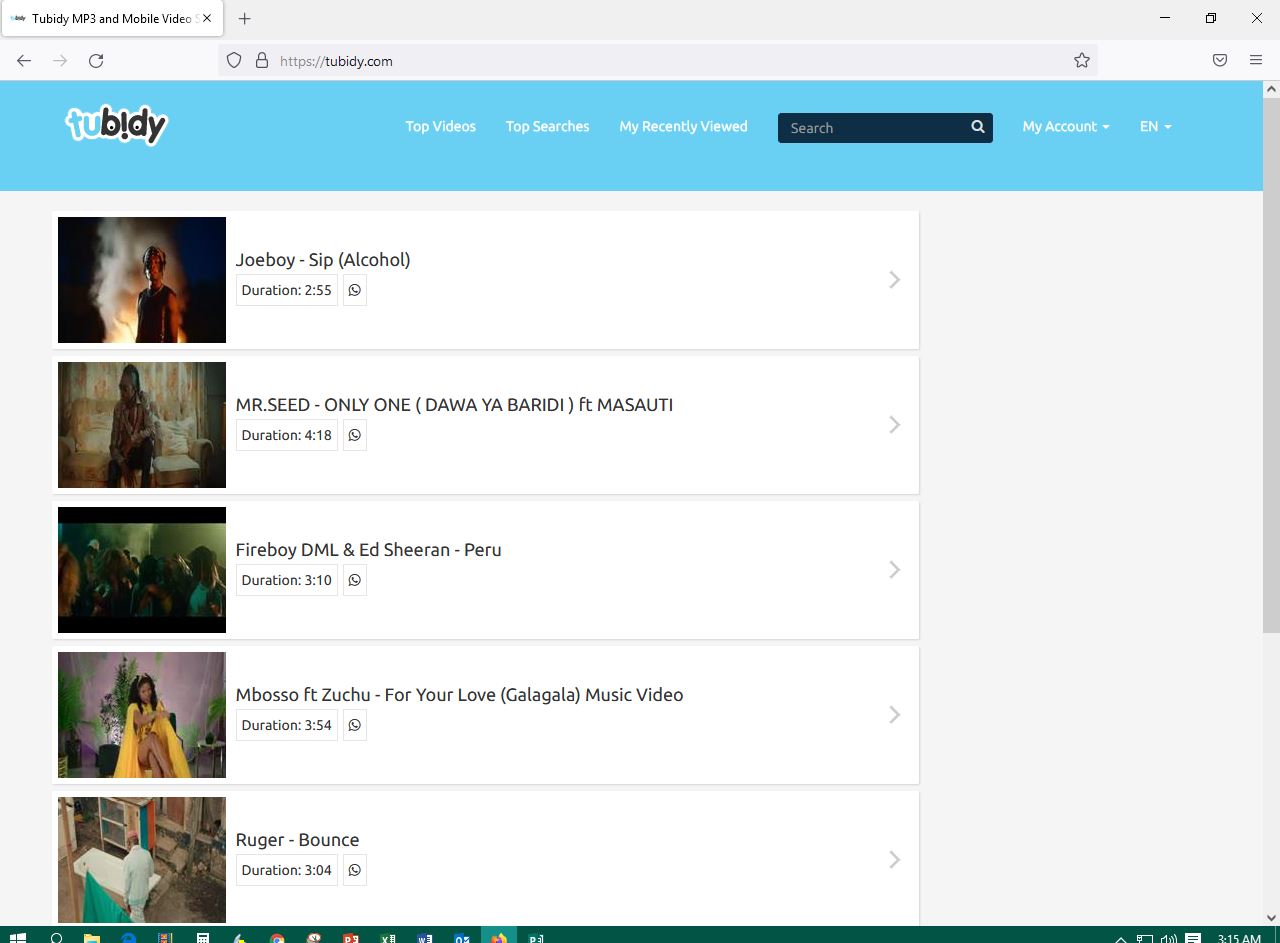Open the tracking protection shield icon
Image resolution: width=1280 pixels, height=943 pixels.
234,61
